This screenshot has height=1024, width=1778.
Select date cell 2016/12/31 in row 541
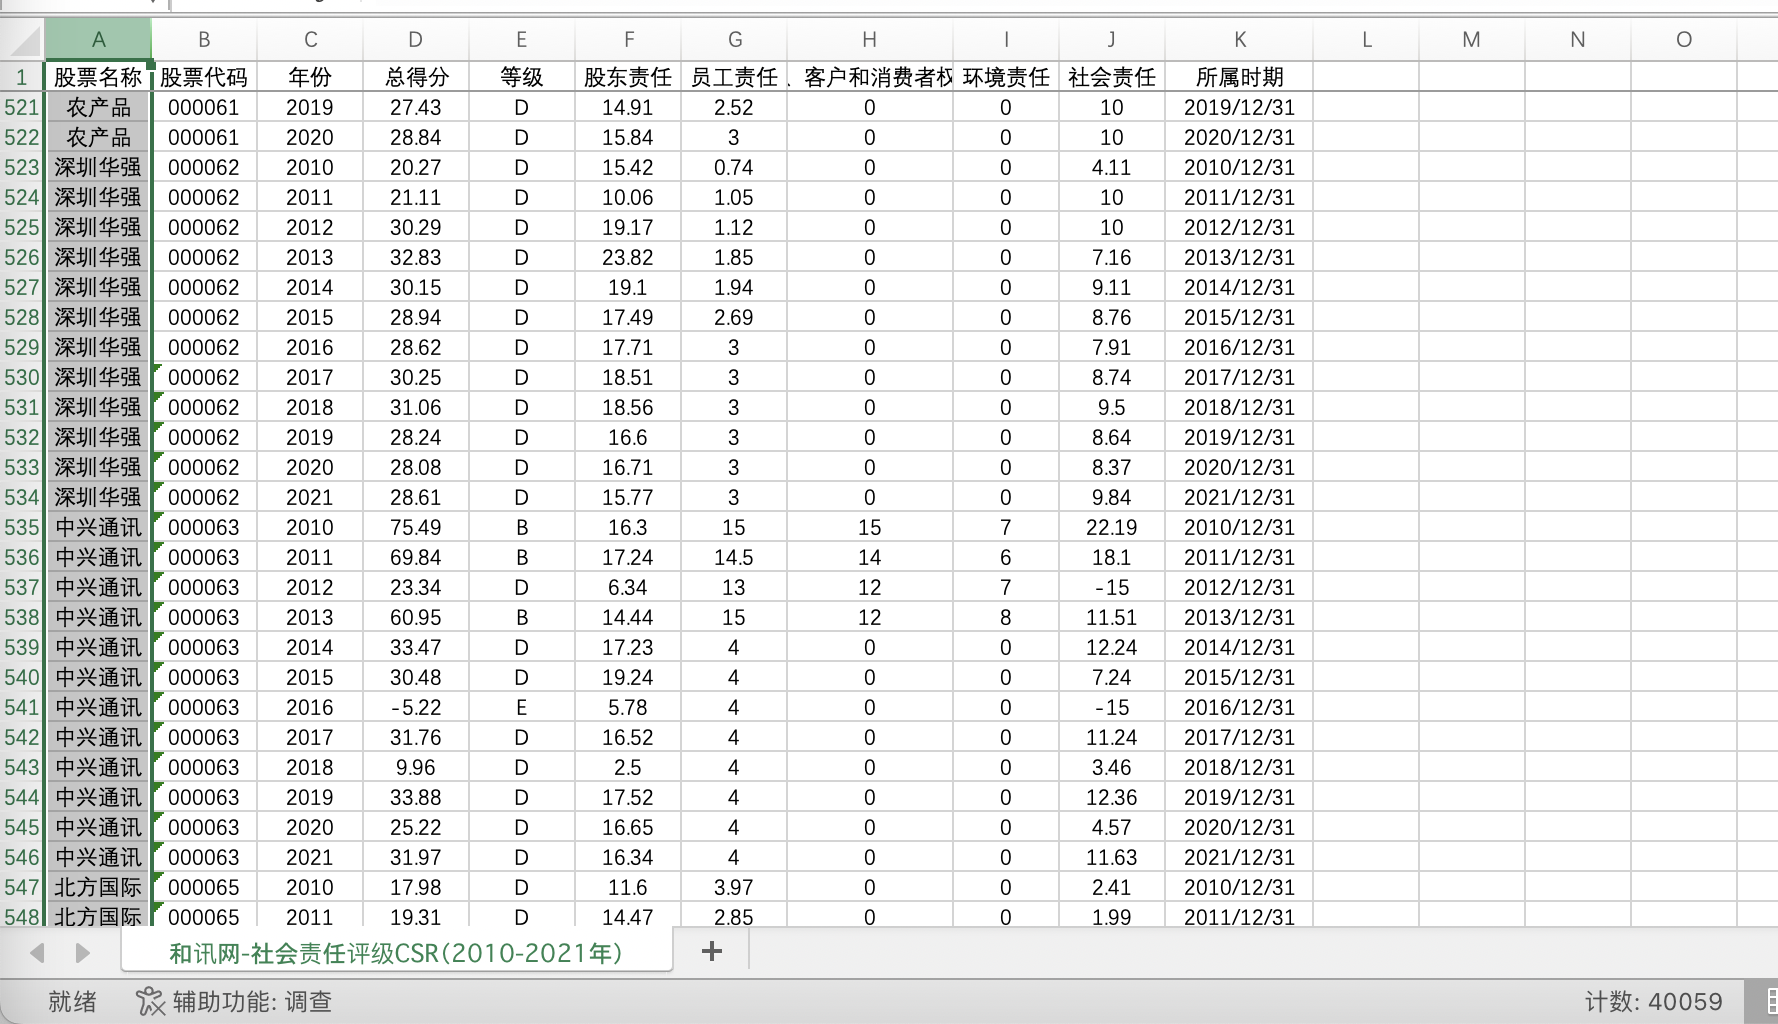coord(1240,707)
